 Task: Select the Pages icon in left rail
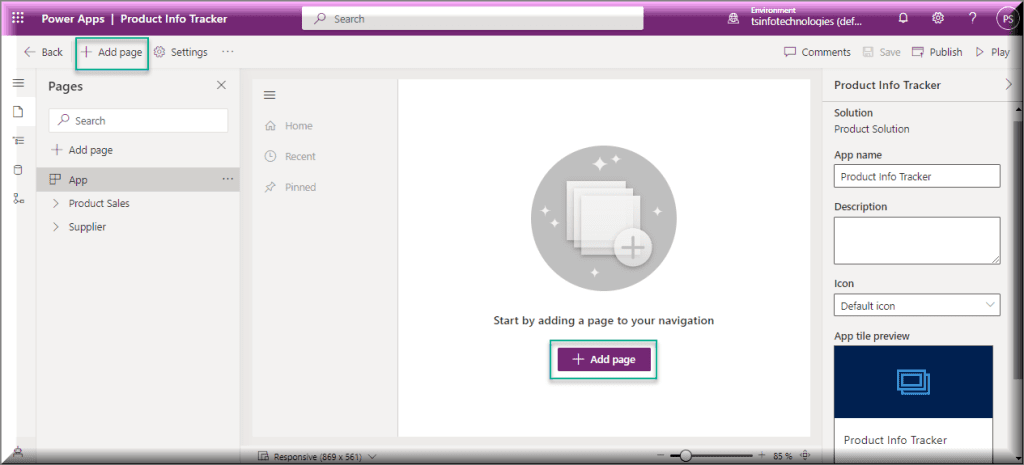pyautogui.click(x=18, y=112)
